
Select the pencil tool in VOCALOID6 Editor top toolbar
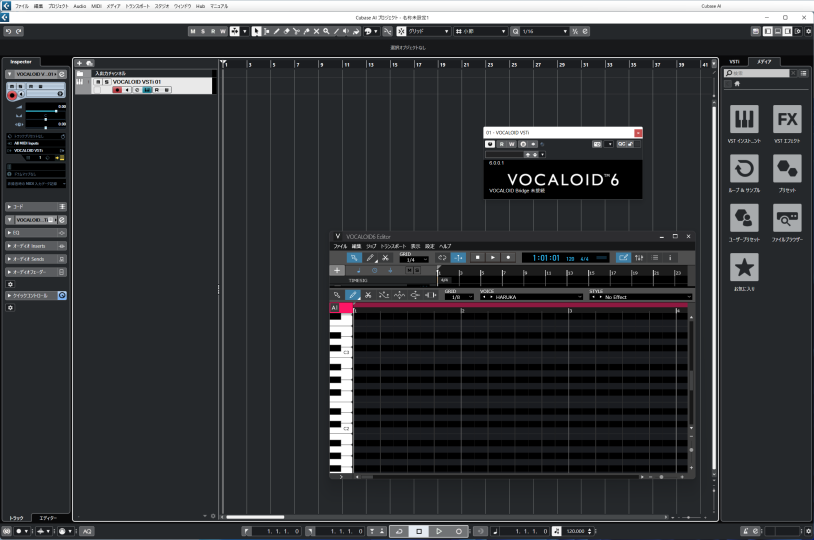click(x=370, y=258)
